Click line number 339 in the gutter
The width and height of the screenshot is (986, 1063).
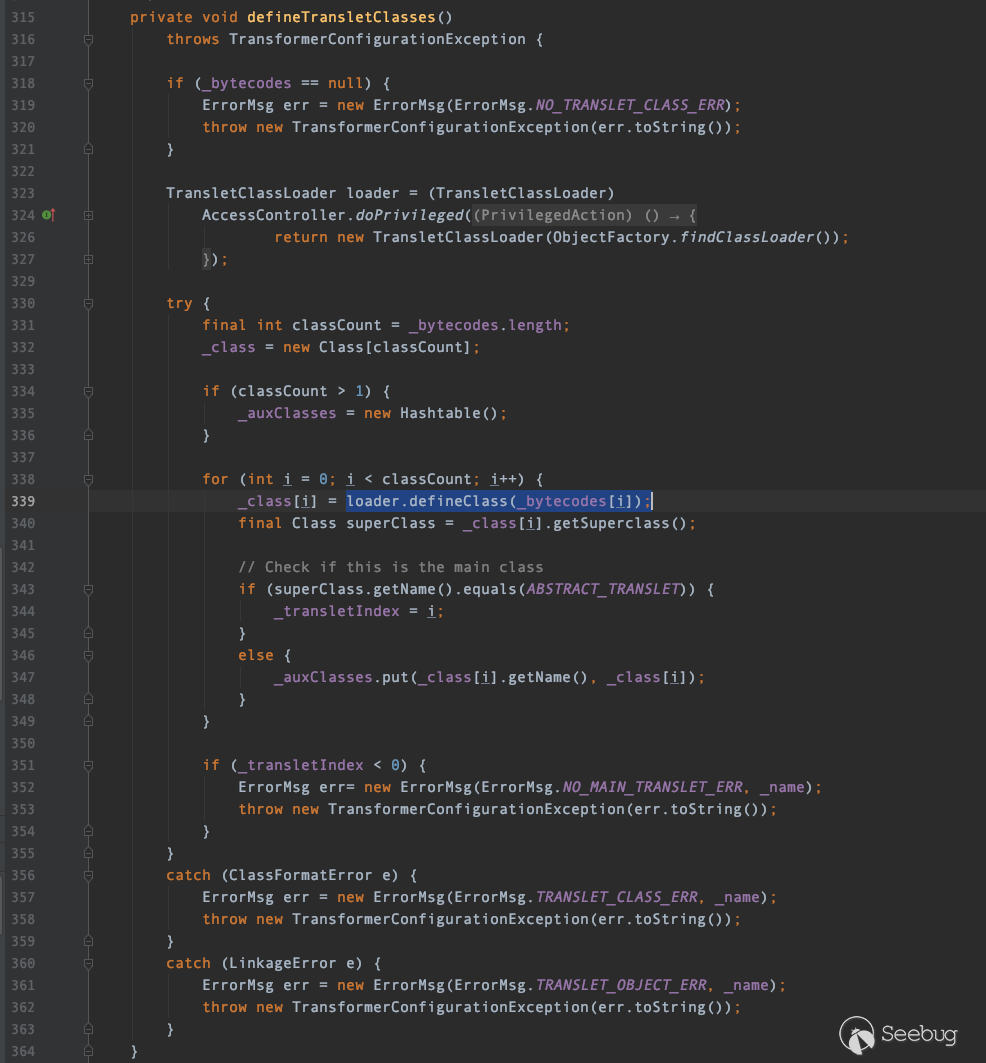(x=23, y=501)
